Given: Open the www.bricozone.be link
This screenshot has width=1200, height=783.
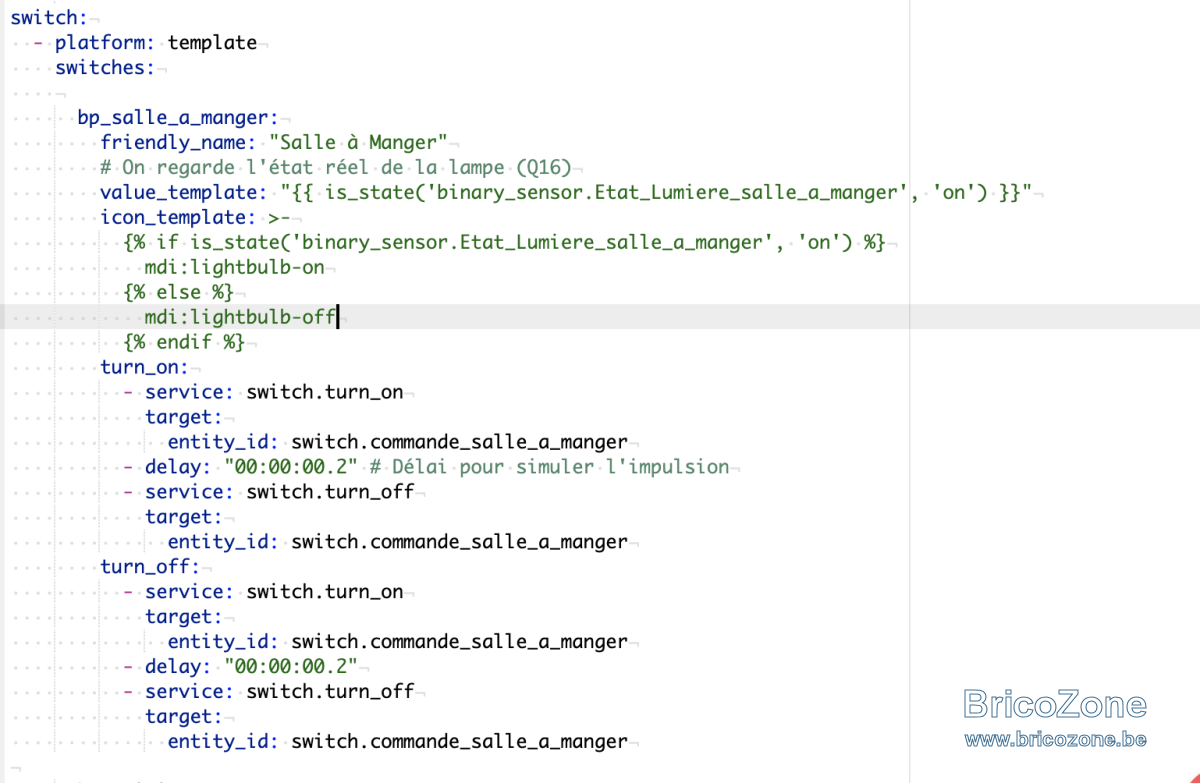Looking at the screenshot, I should pos(1055,740).
